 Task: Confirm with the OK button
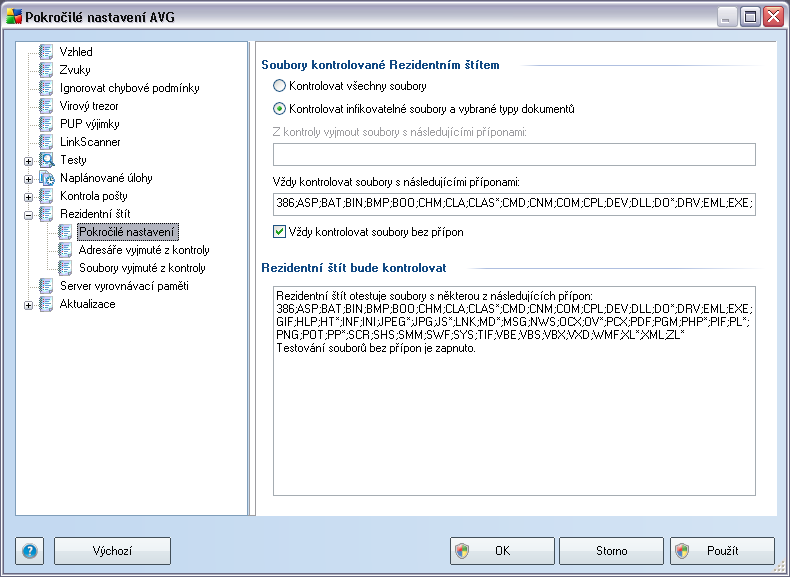502,551
